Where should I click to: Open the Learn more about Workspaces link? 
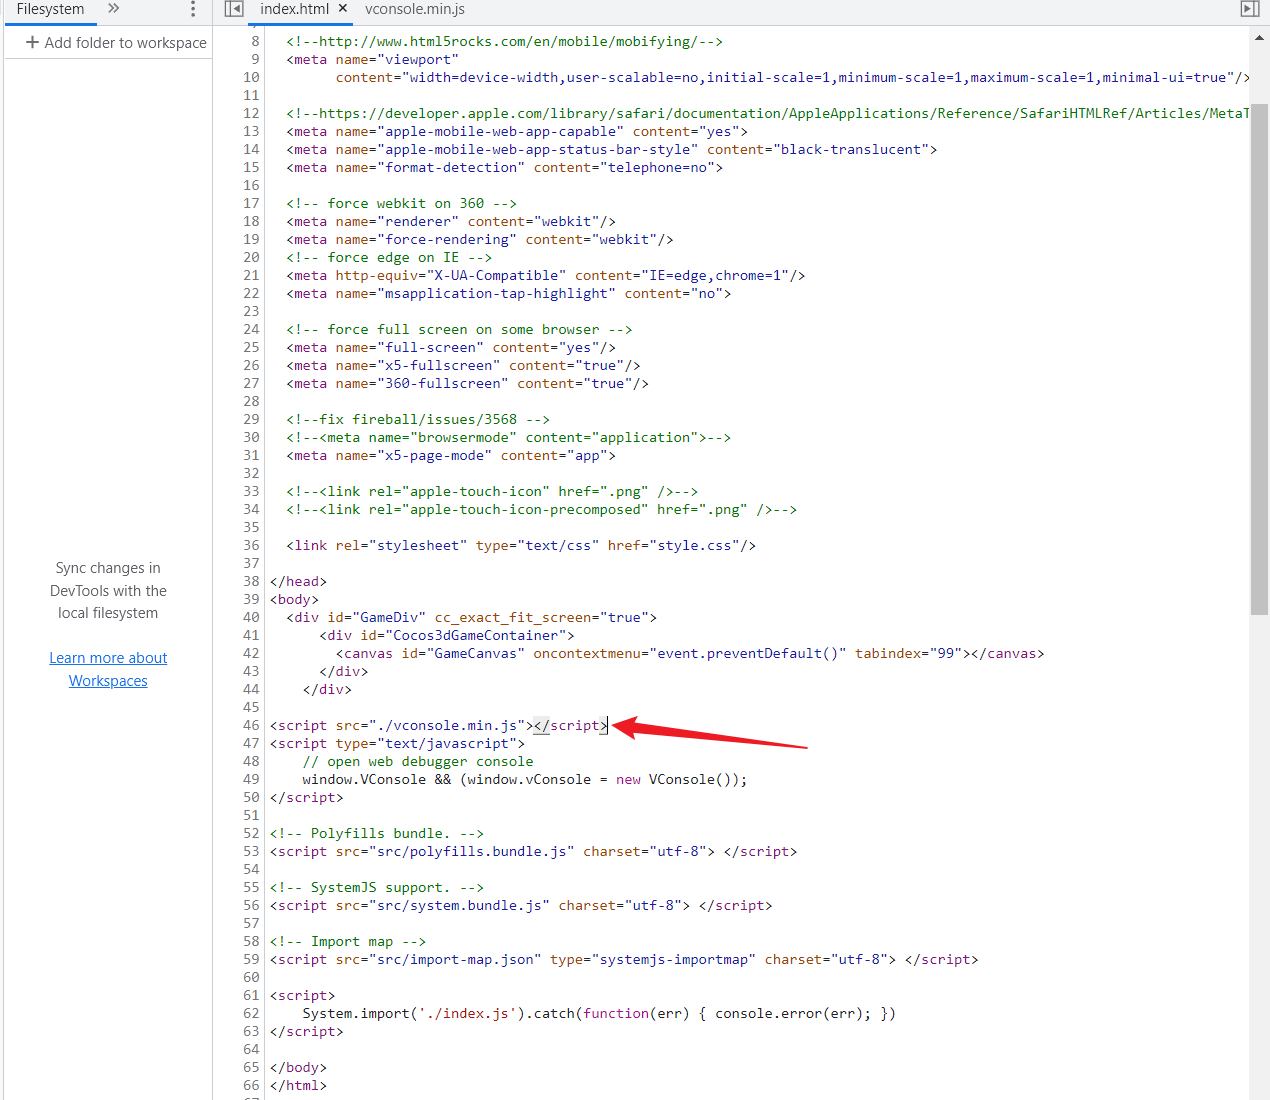coord(108,669)
